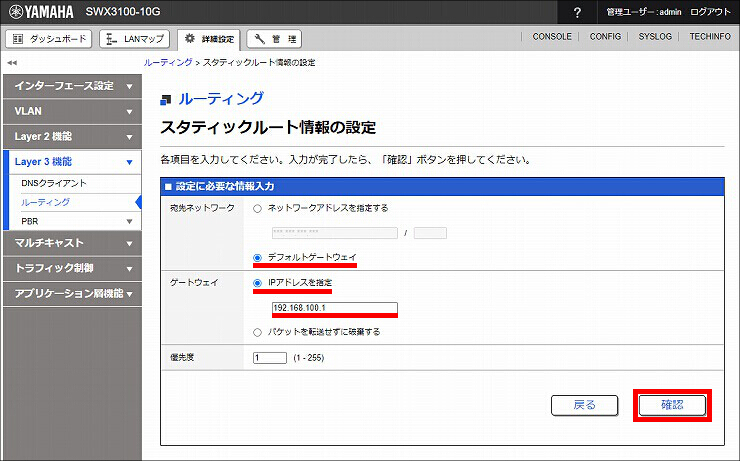The height and width of the screenshot is (461, 740).
Task: Select パケットを転送せずに破棄する radio button
Action: (x=257, y=332)
